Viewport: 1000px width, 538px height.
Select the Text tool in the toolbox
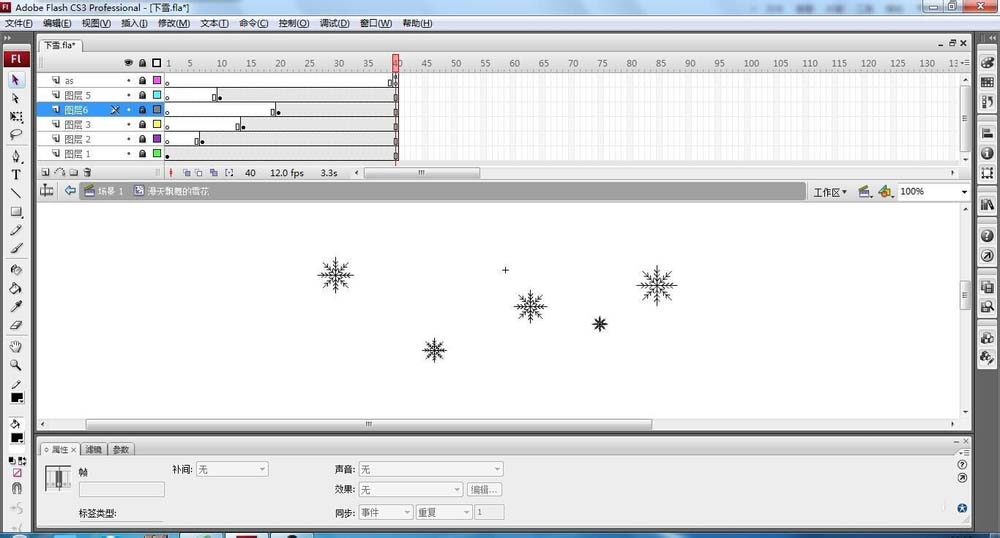pos(16,174)
